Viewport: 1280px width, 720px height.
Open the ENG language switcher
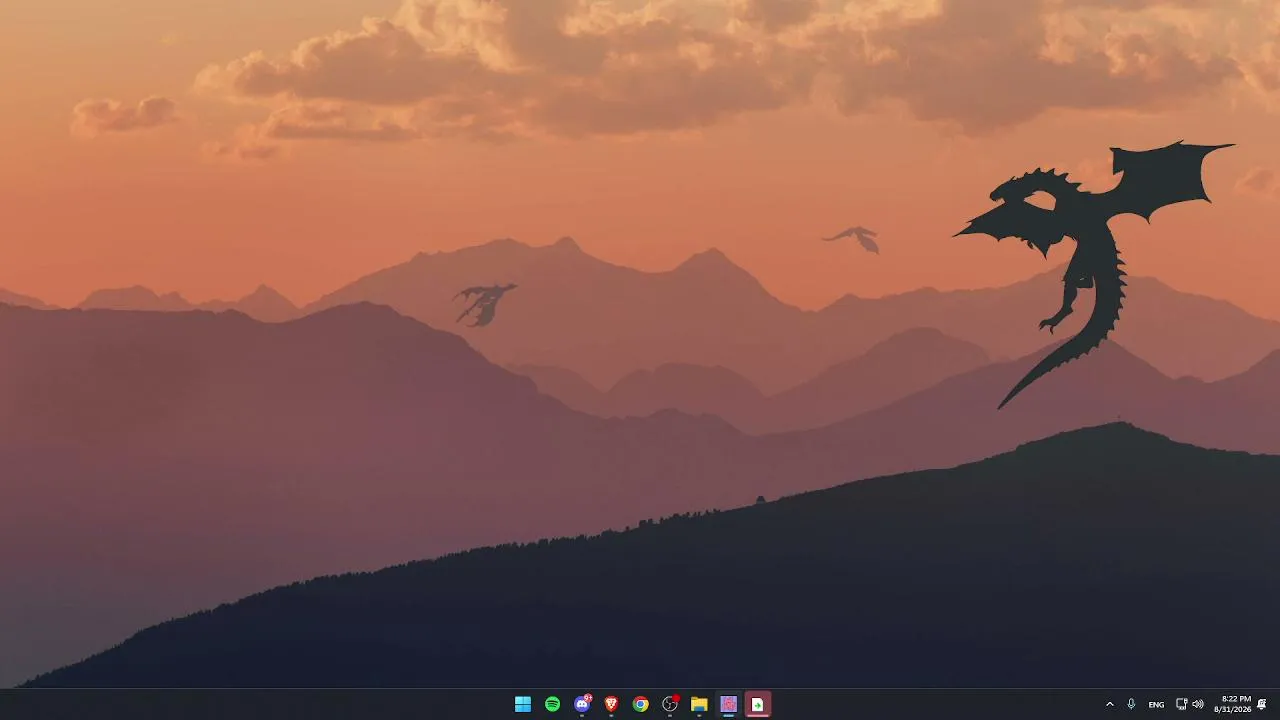point(1156,704)
